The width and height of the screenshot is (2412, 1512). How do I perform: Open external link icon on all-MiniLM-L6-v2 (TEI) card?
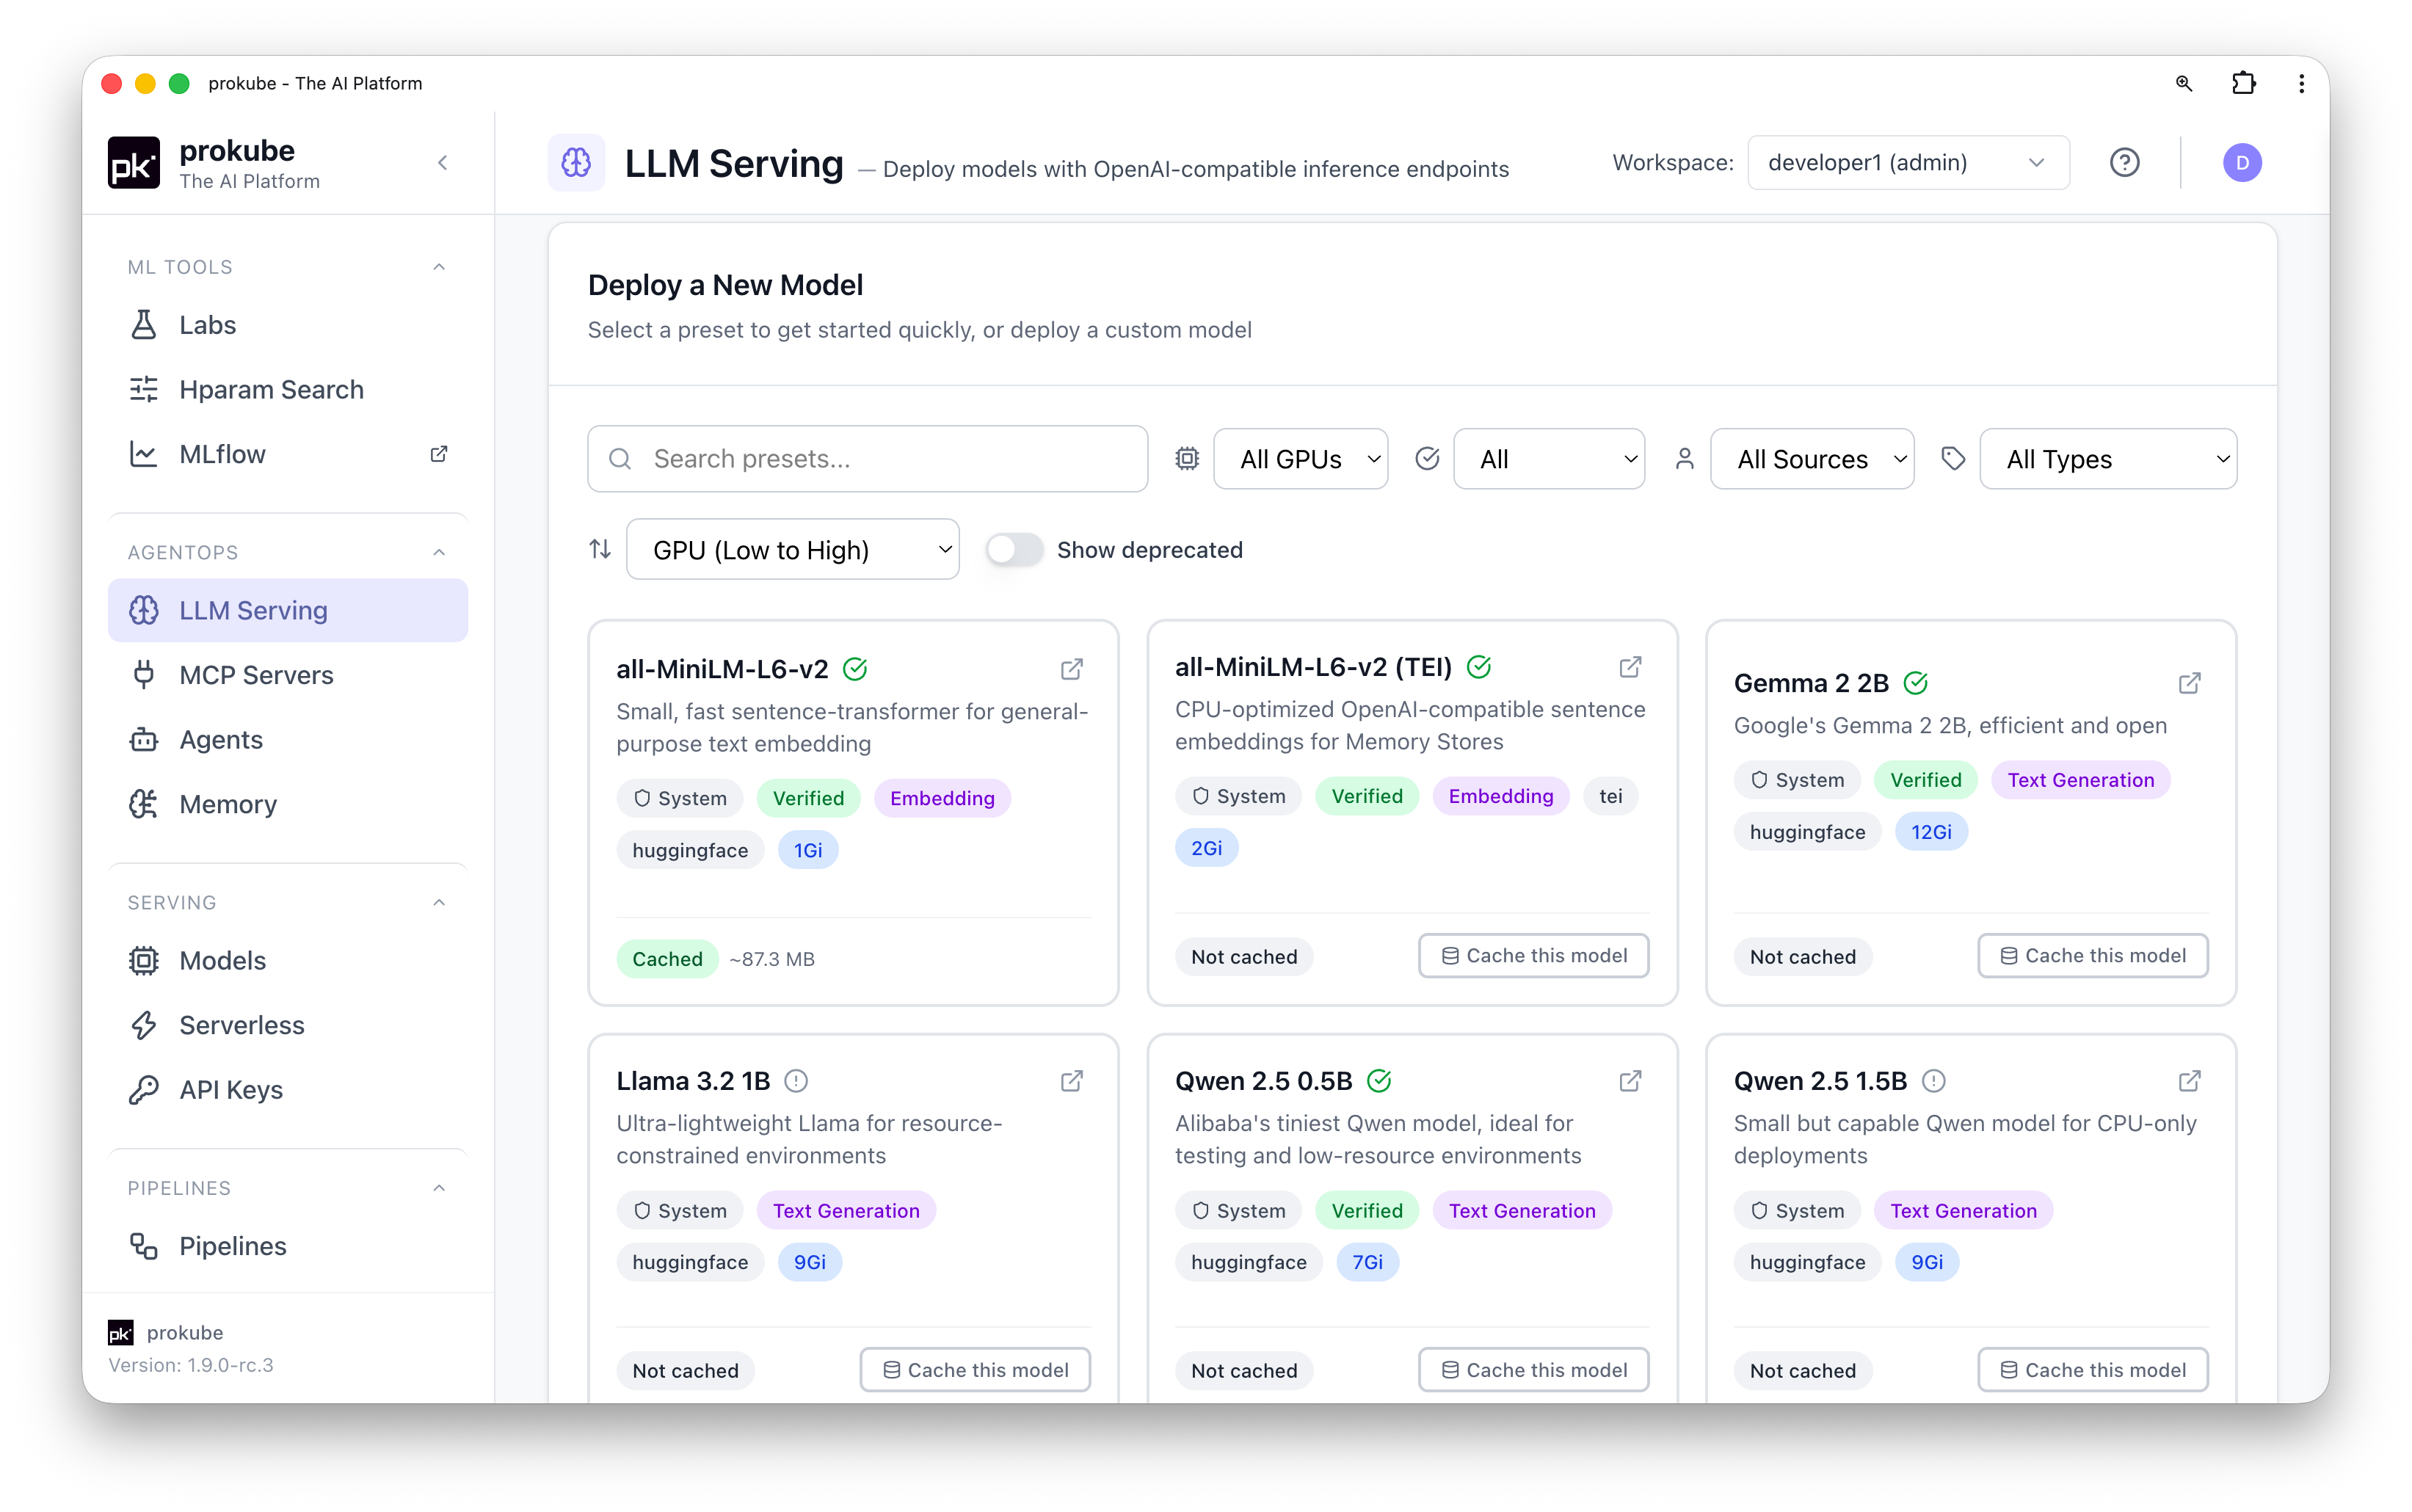[1630, 667]
